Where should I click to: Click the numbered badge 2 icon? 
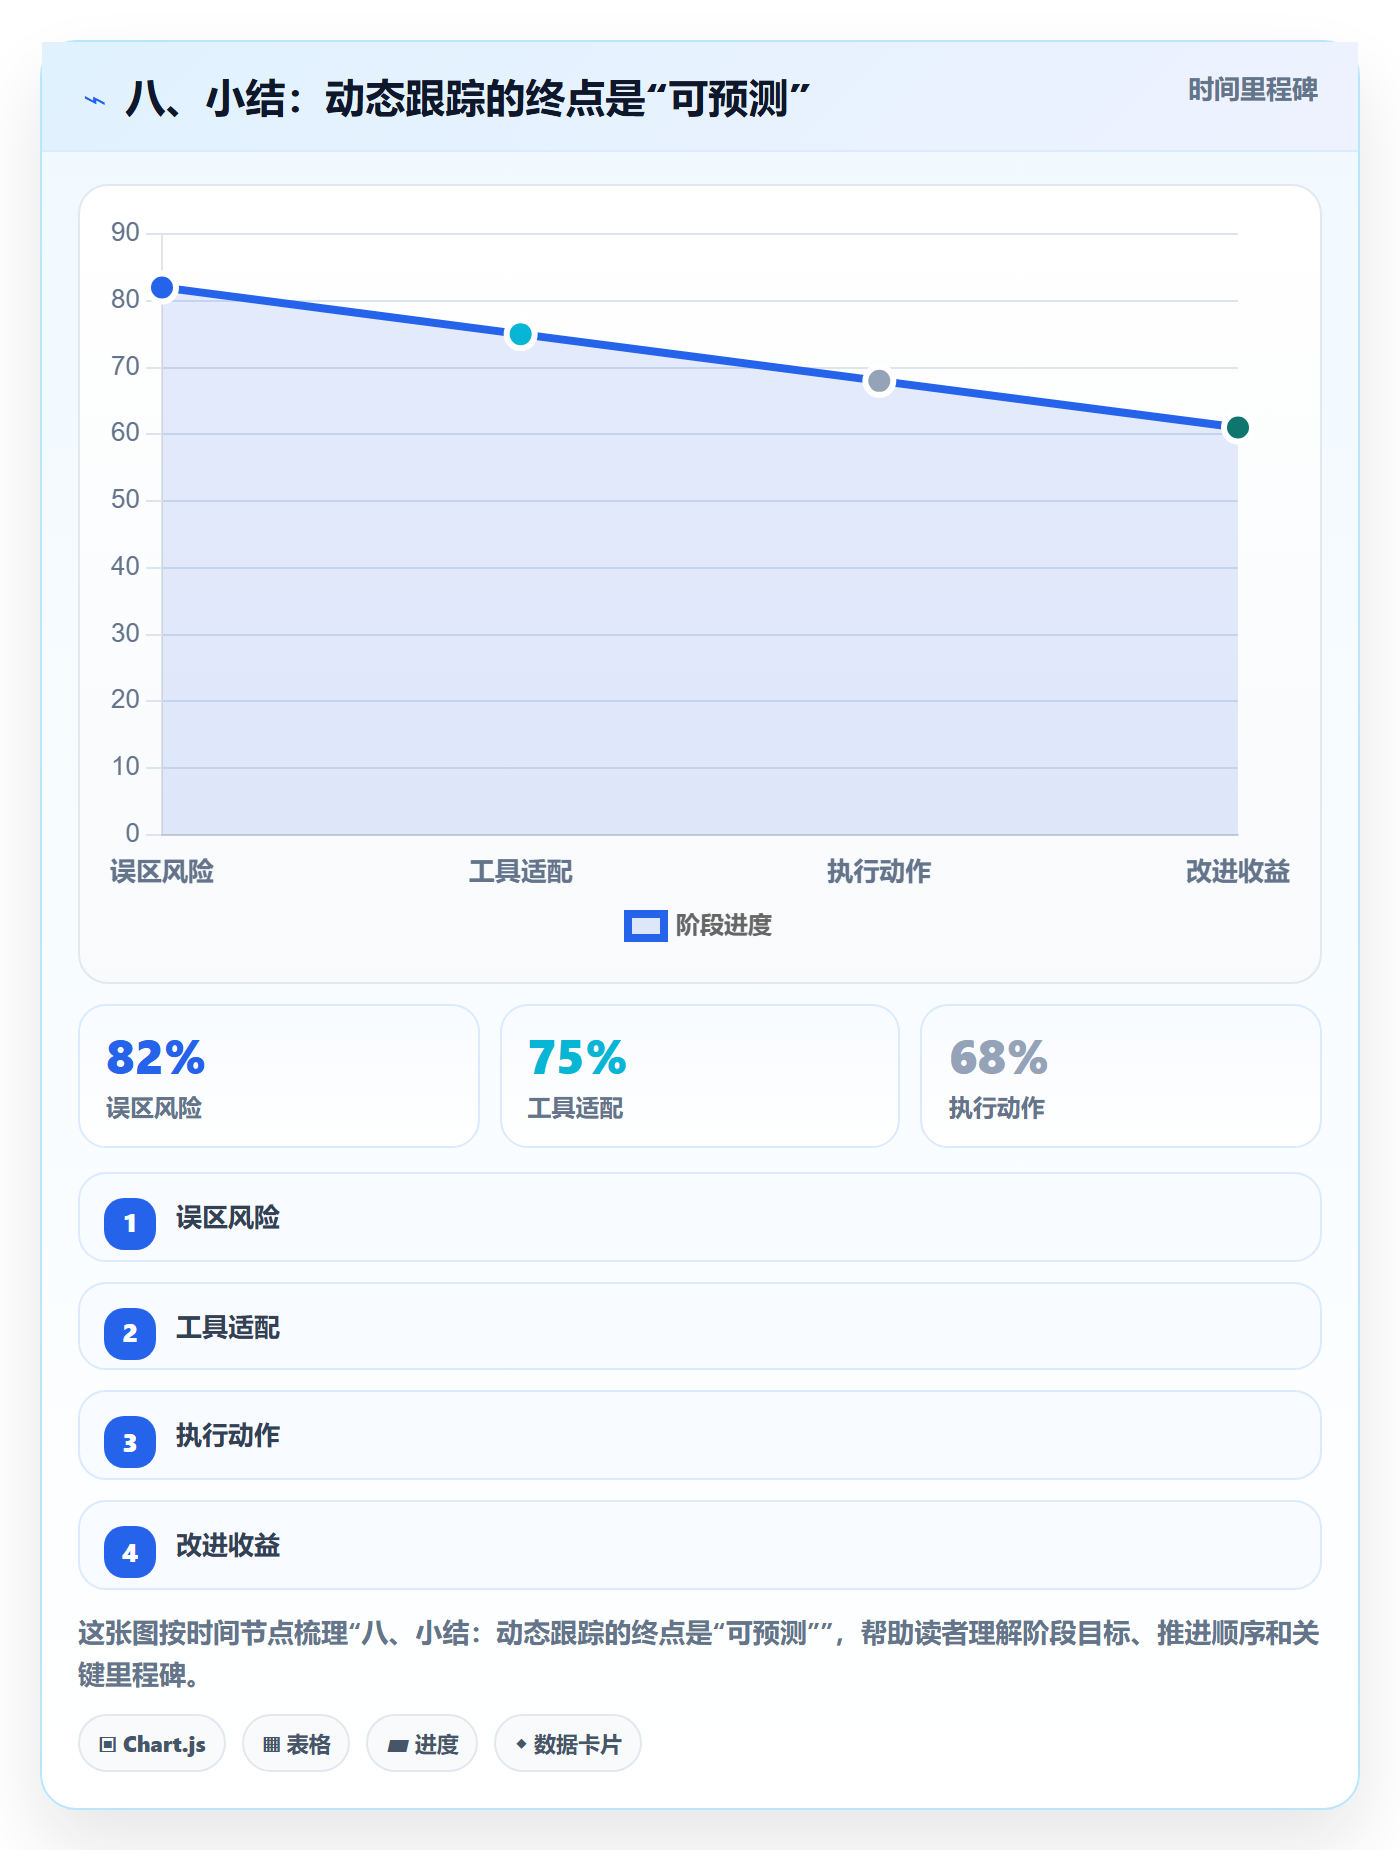[x=130, y=1333]
